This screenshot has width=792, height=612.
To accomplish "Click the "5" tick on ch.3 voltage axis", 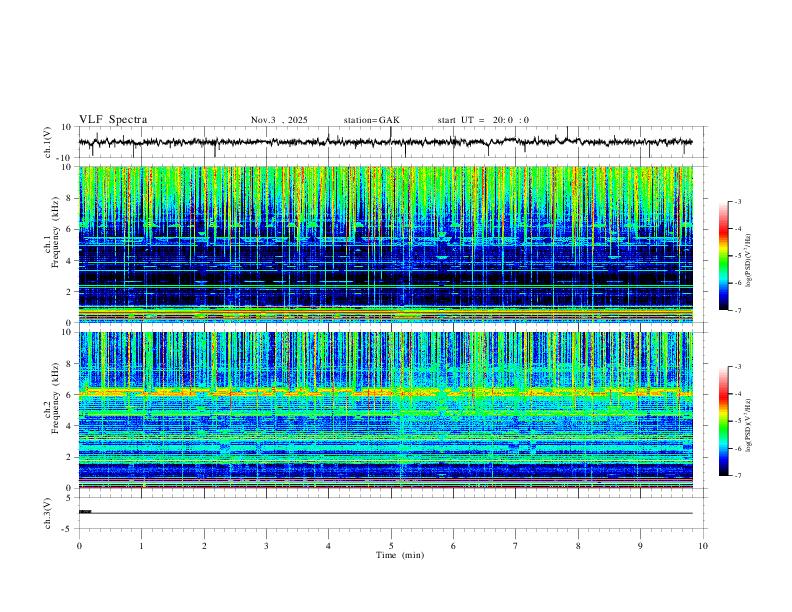I will (70, 498).
